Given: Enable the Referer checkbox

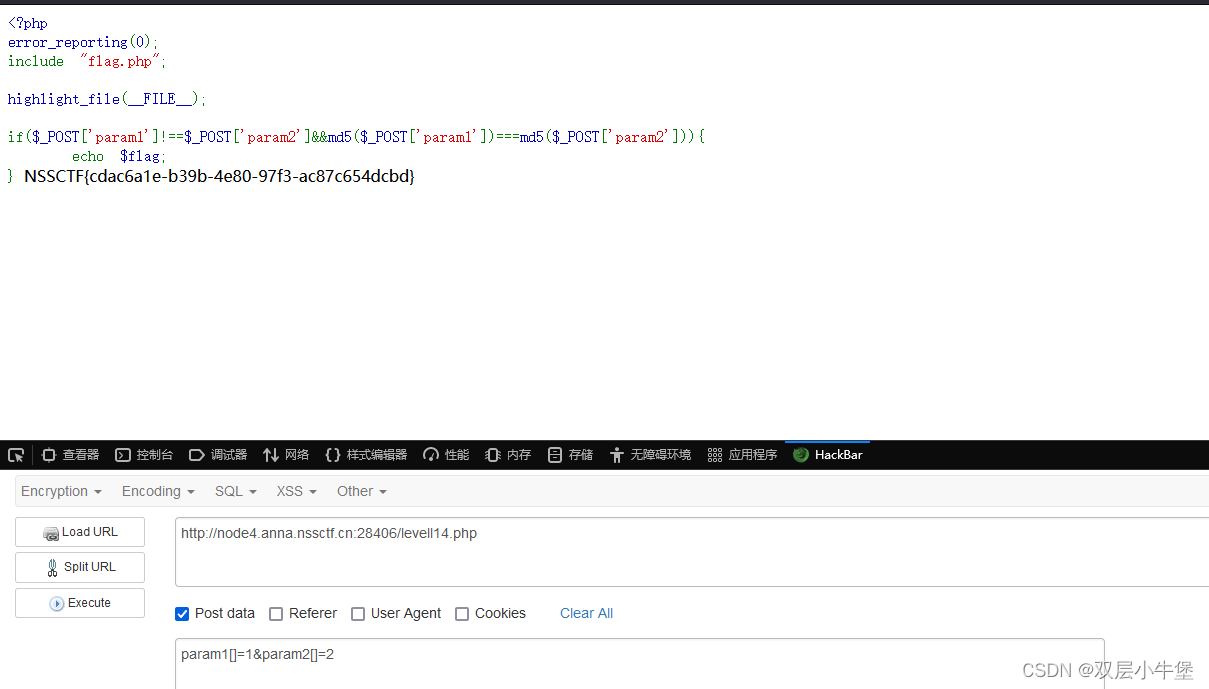Looking at the screenshot, I should [x=276, y=613].
